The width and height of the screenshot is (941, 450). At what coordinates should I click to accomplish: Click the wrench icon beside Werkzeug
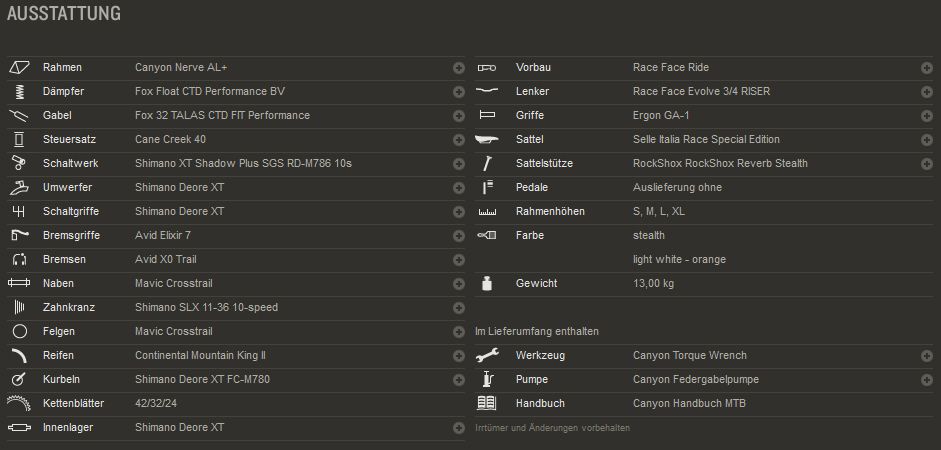coord(487,355)
